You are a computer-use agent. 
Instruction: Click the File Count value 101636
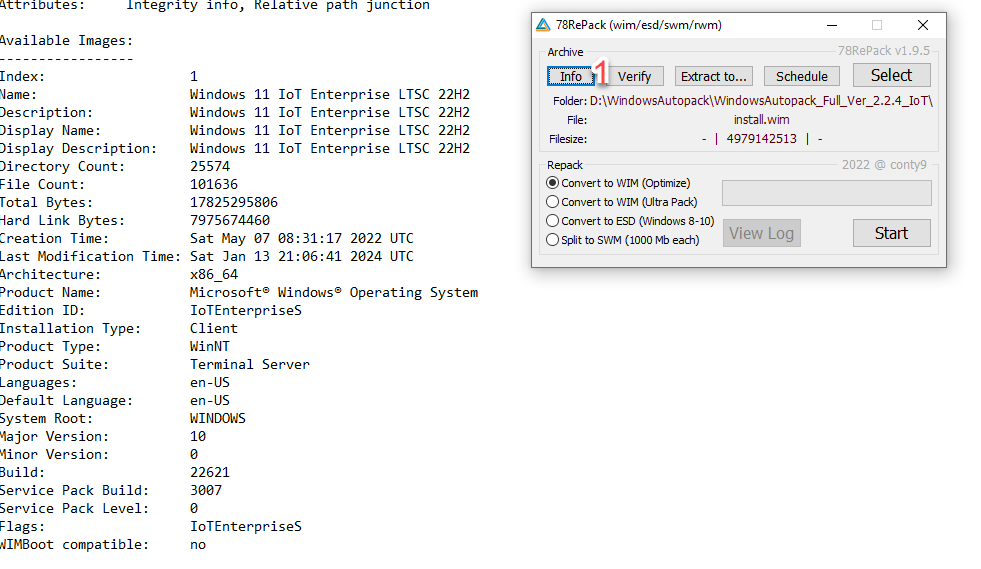click(214, 185)
